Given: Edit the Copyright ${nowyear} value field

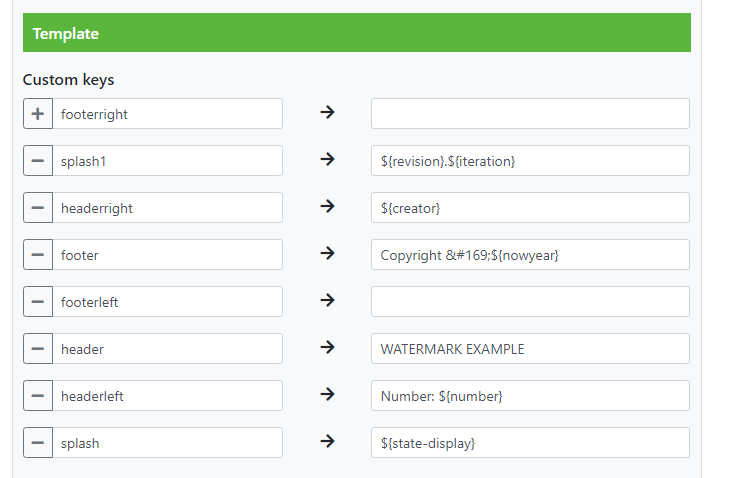Looking at the screenshot, I should point(530,255).
